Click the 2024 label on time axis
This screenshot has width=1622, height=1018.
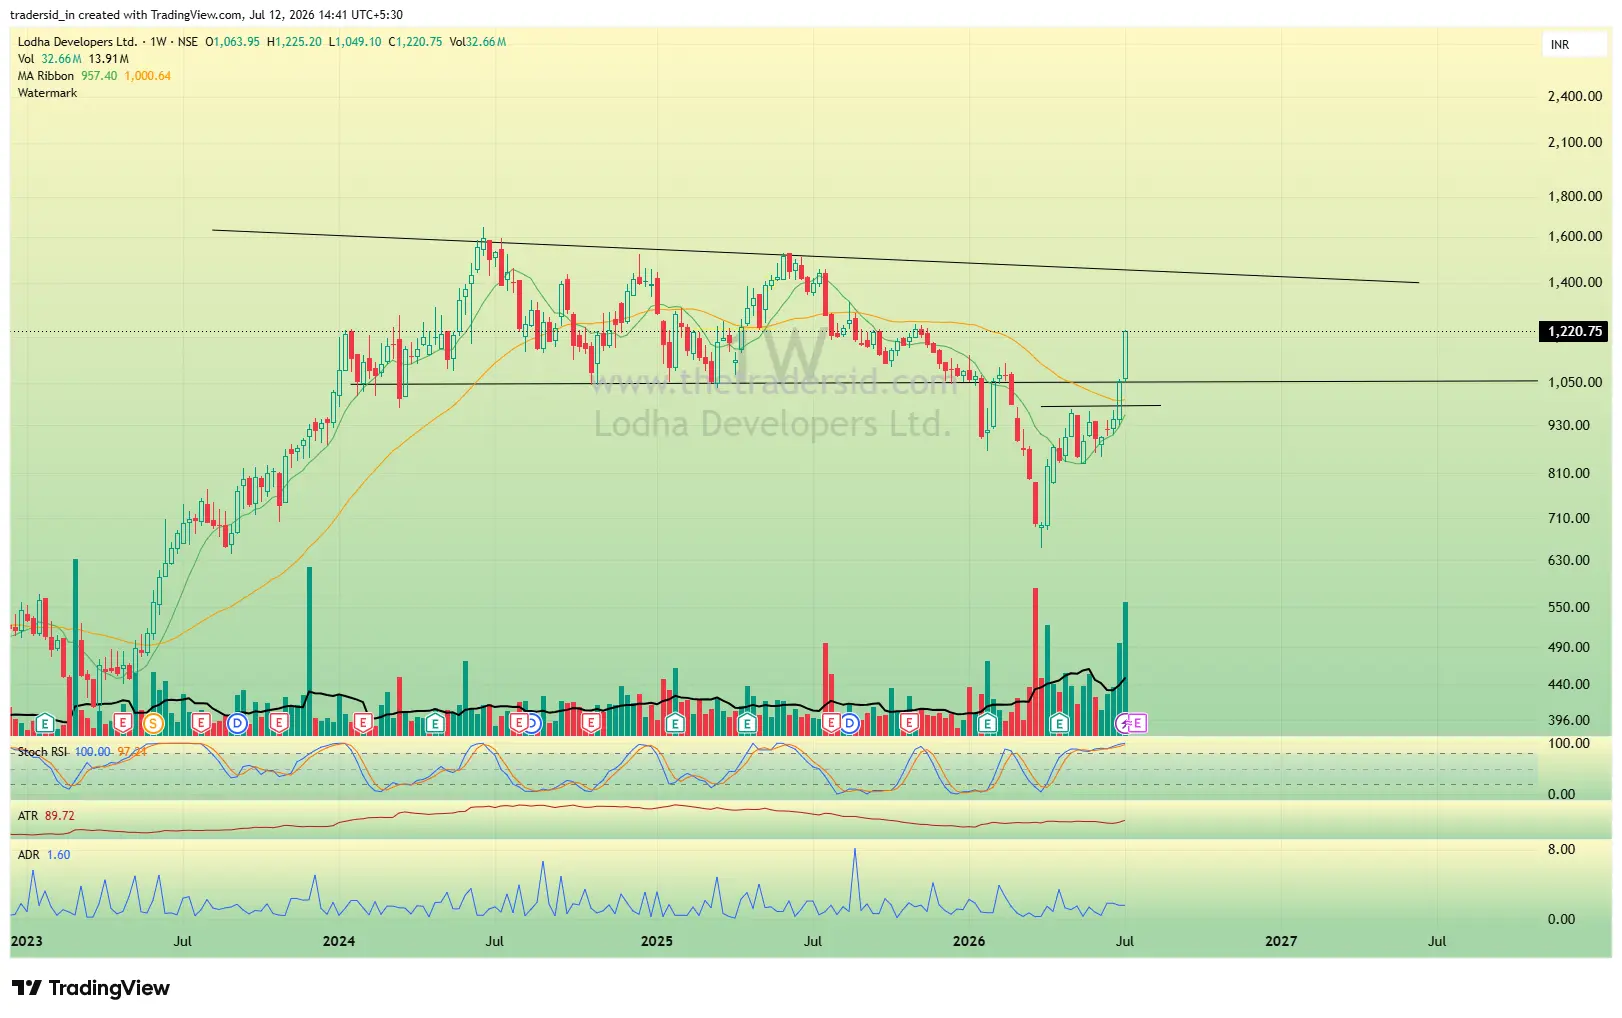click(339, 941)
